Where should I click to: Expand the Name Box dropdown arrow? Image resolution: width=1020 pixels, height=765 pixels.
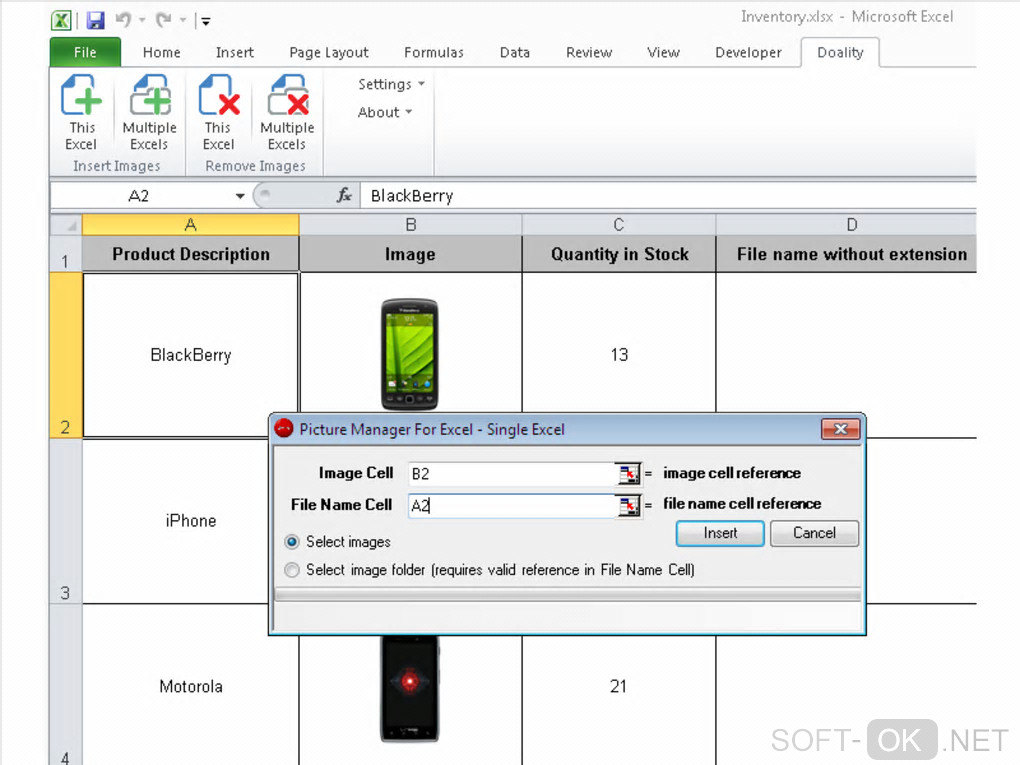click(x=240, y=196)
